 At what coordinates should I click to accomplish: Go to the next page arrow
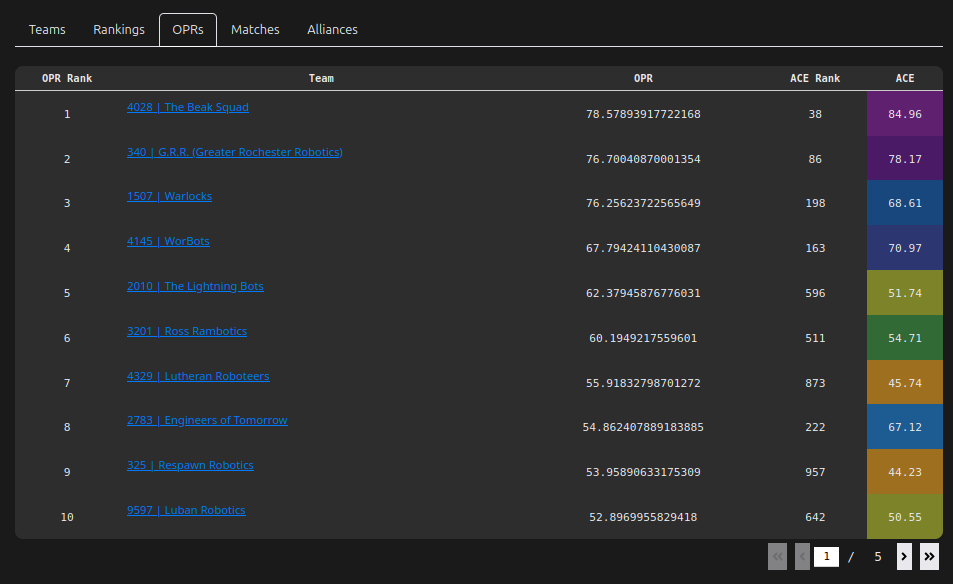tap(904, 557)
